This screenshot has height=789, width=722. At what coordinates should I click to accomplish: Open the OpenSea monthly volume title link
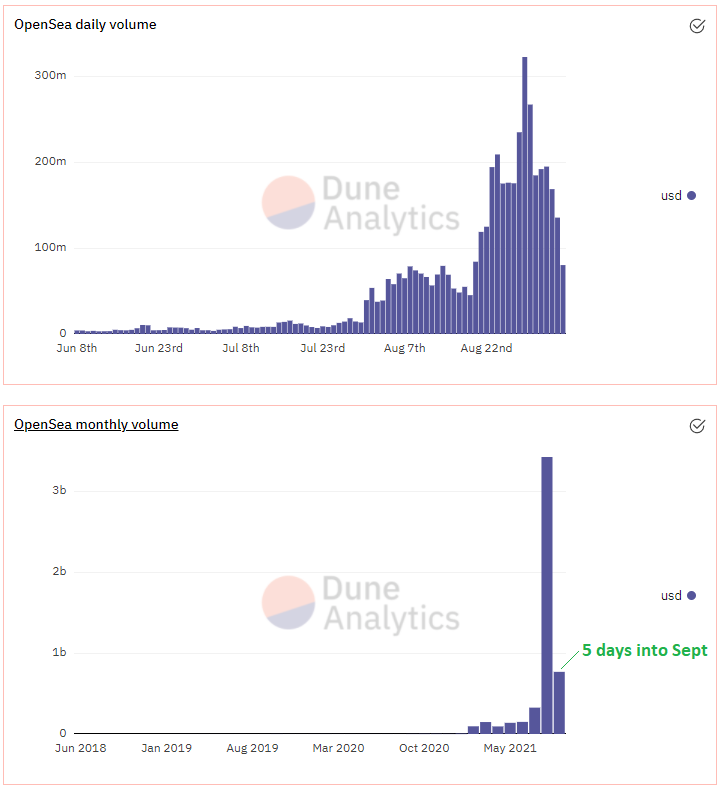[96, 424]
